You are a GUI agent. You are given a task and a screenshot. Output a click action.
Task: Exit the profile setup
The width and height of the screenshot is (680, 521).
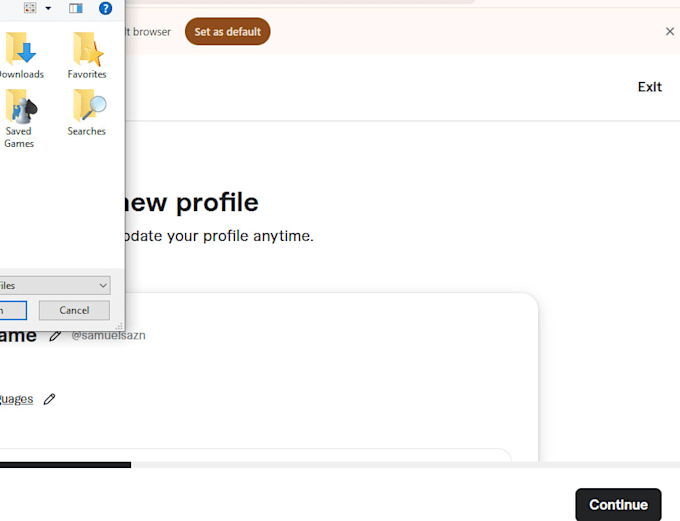[x=649, y=87]
